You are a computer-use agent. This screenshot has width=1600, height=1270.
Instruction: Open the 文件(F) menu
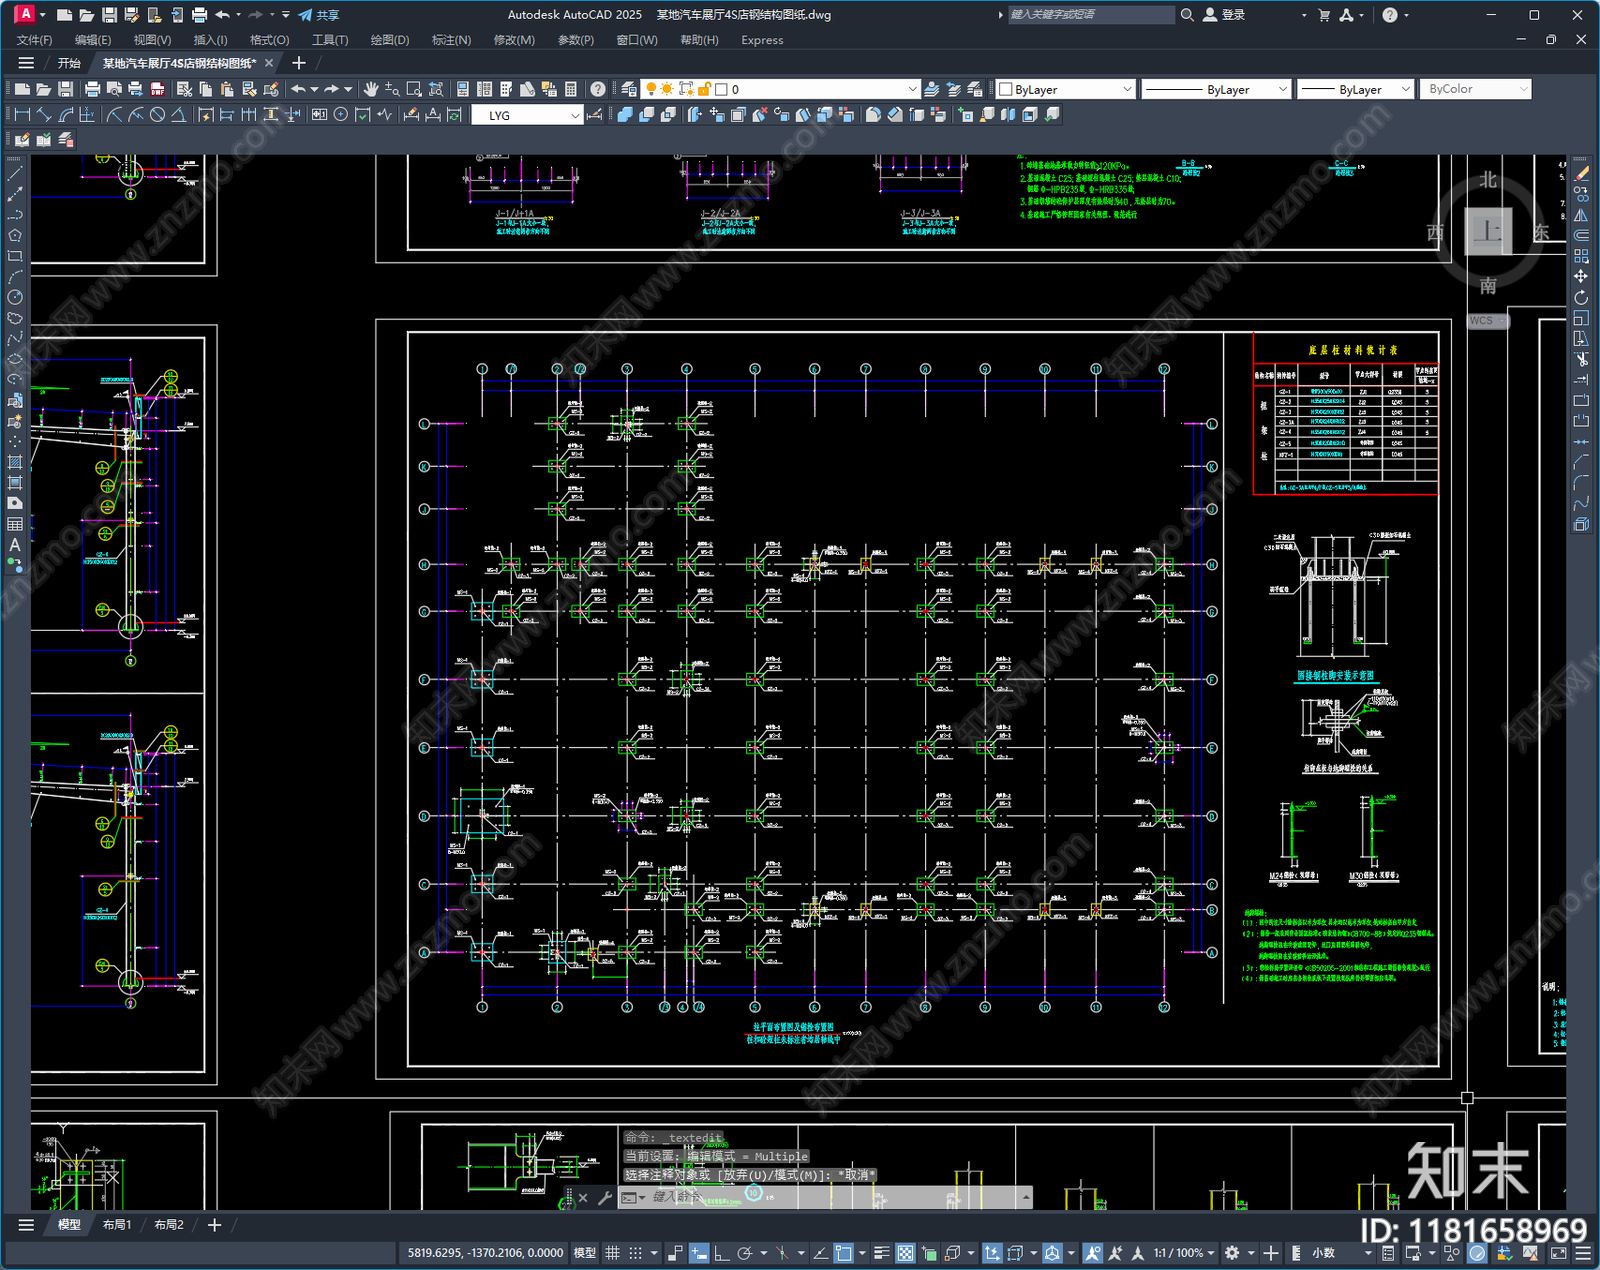click(x=34, y=40)
